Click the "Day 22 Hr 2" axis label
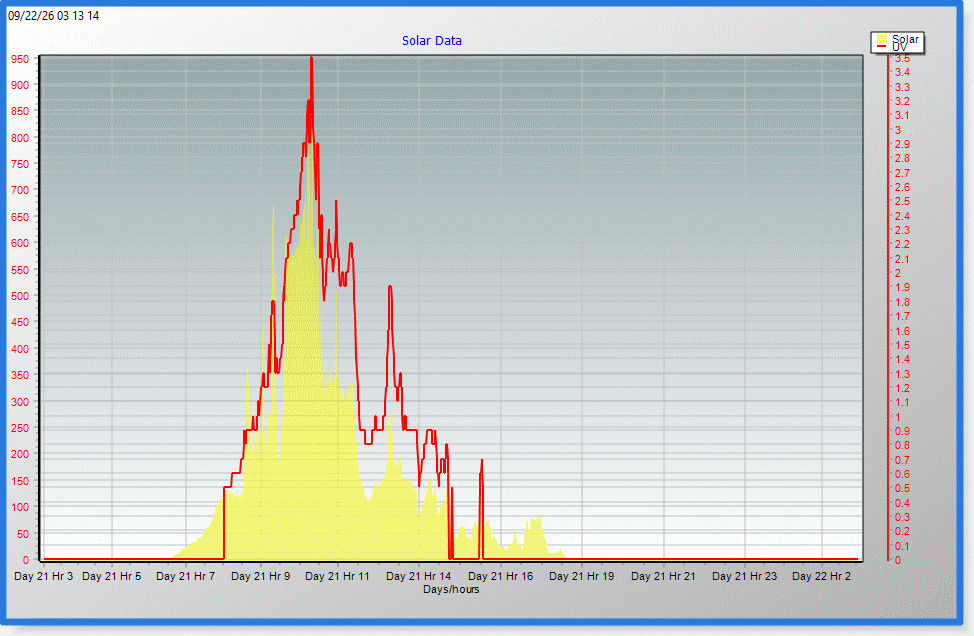This screenshot has height=636, width=974. pyautogui.click(x=822, y=576)
